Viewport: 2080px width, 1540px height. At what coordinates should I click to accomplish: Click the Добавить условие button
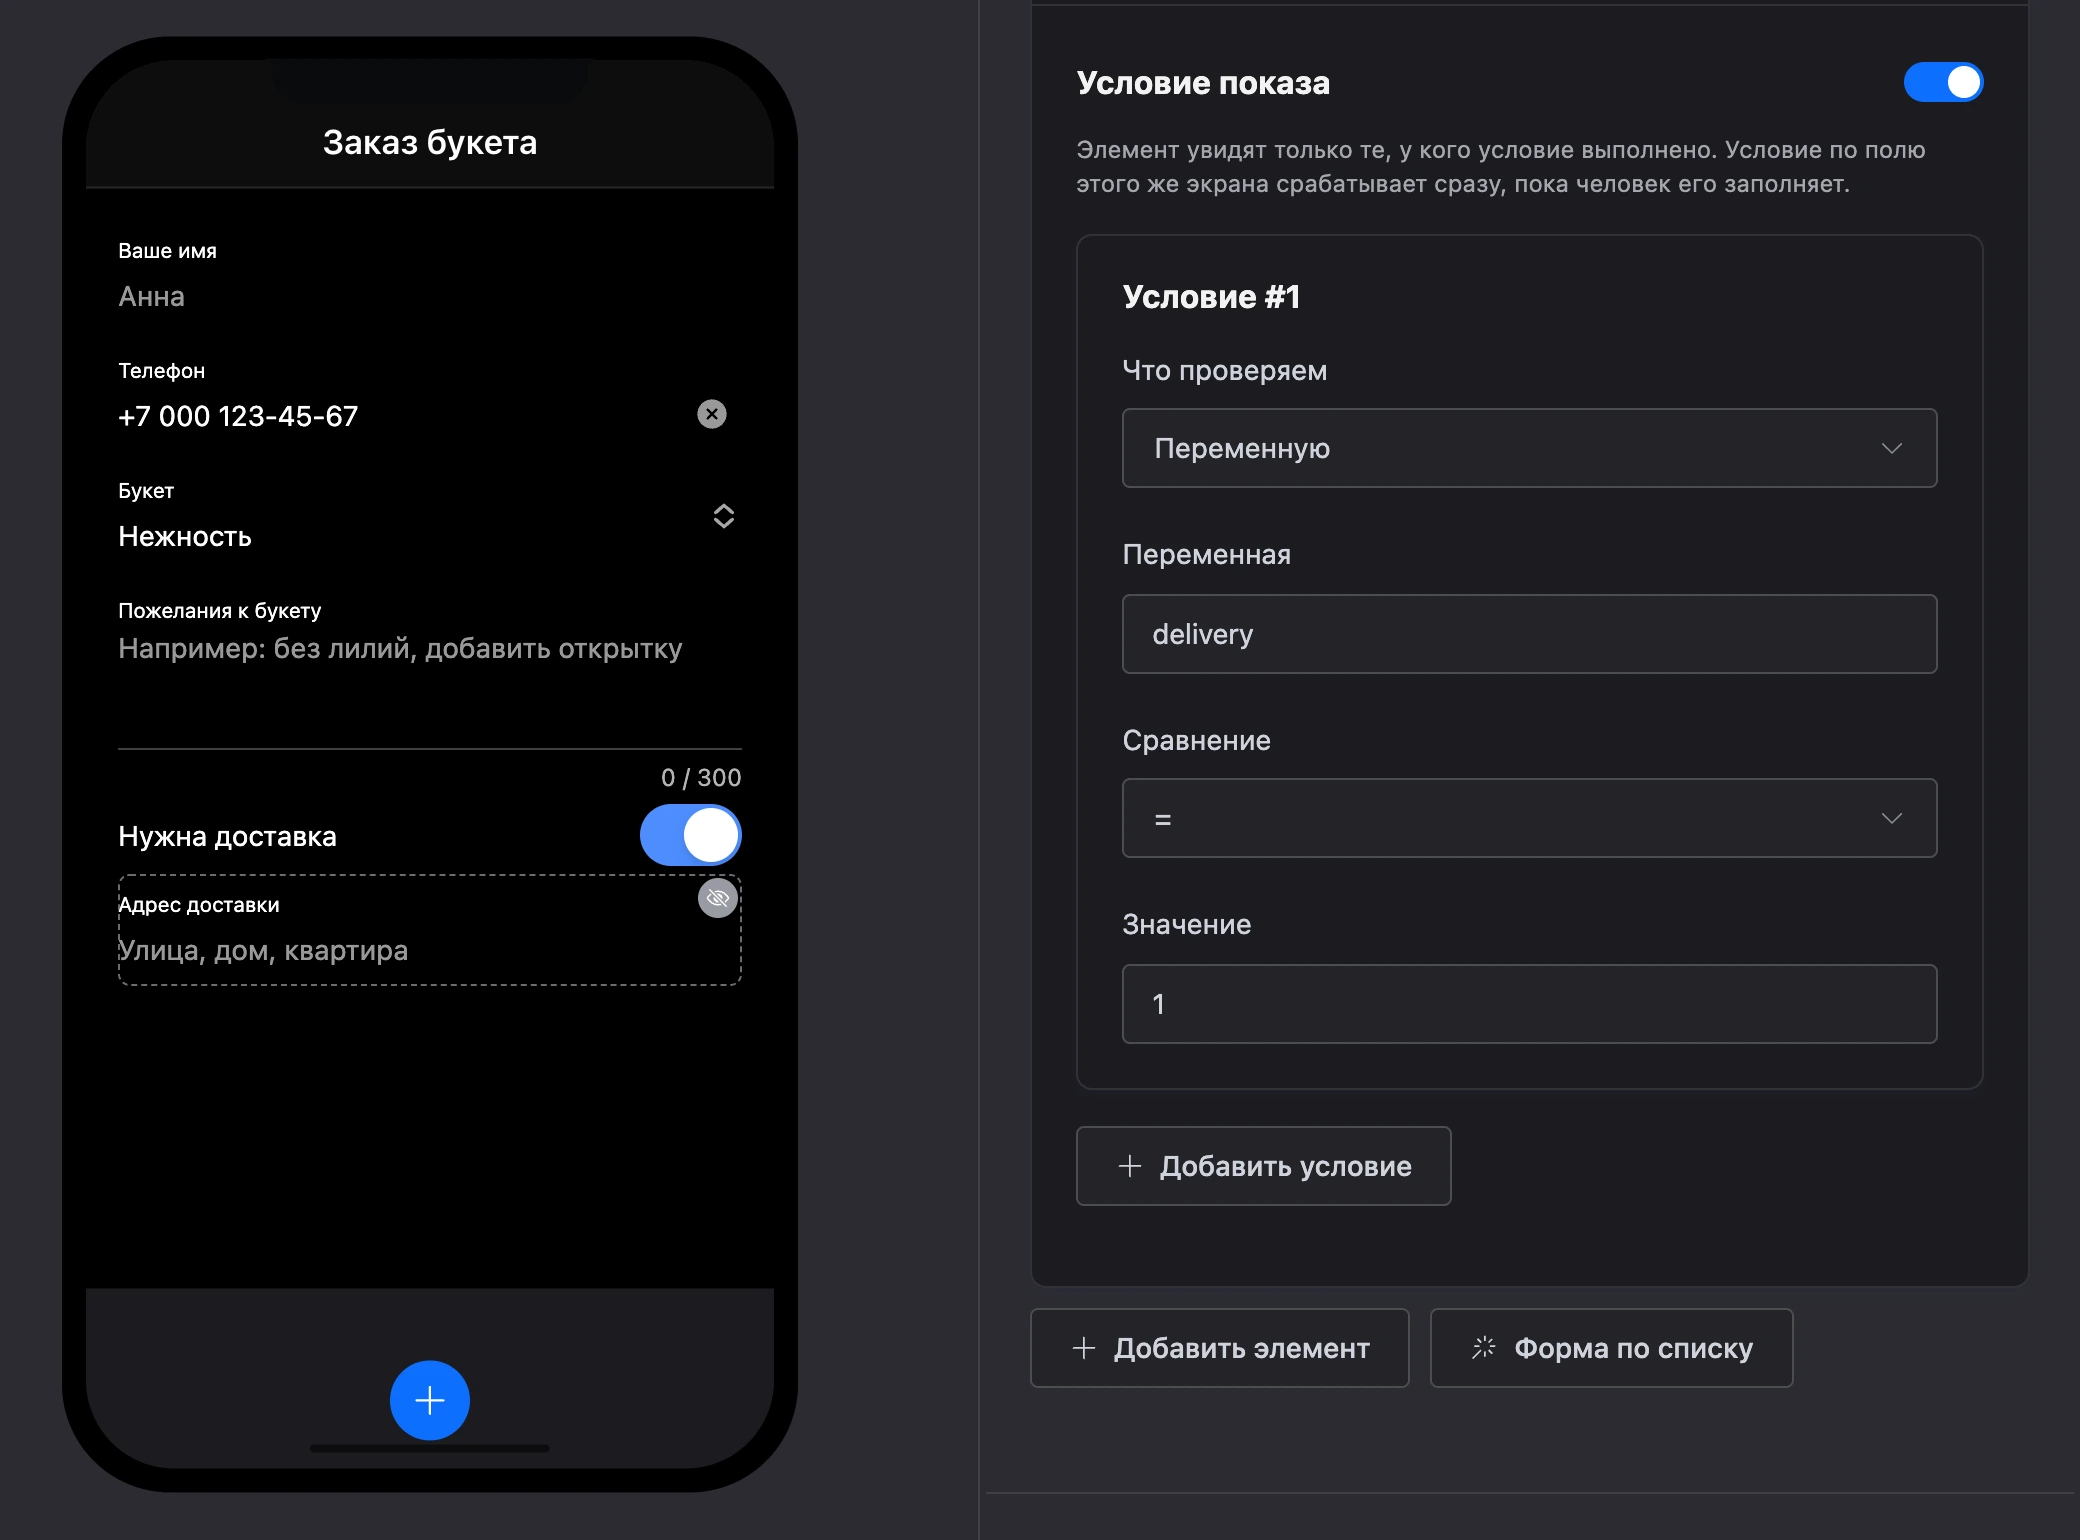(1263, 1166)
